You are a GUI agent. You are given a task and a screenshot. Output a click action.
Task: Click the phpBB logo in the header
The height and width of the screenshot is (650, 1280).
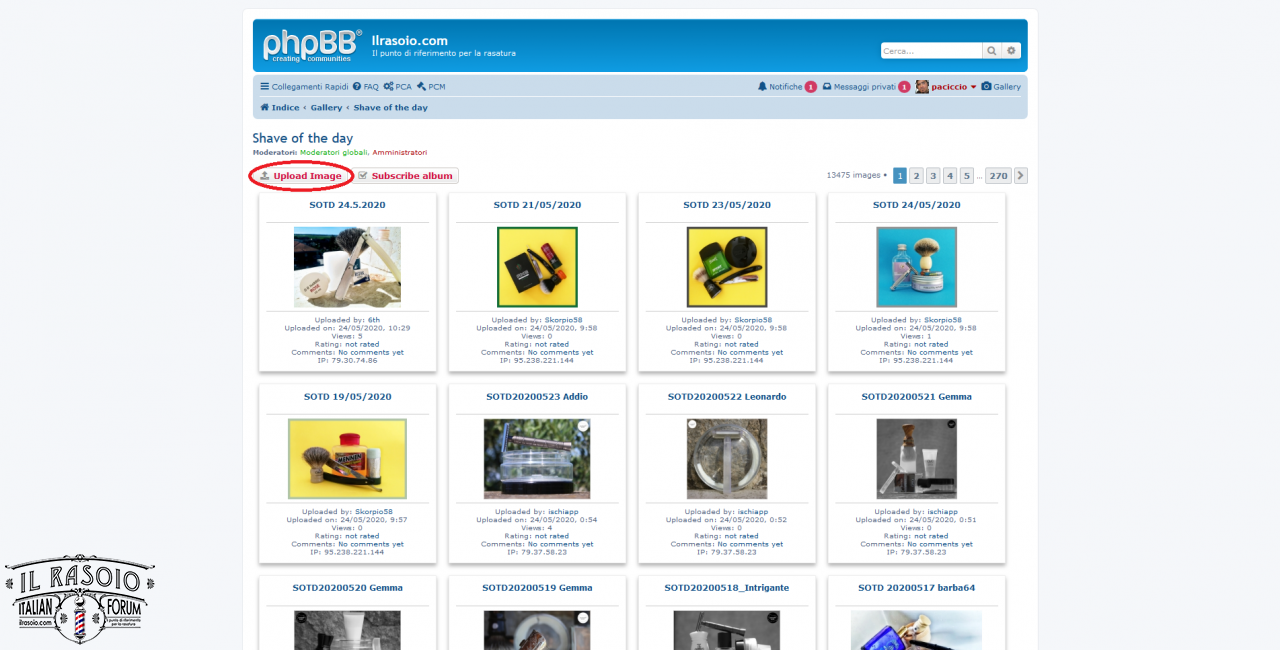(312, 45)
